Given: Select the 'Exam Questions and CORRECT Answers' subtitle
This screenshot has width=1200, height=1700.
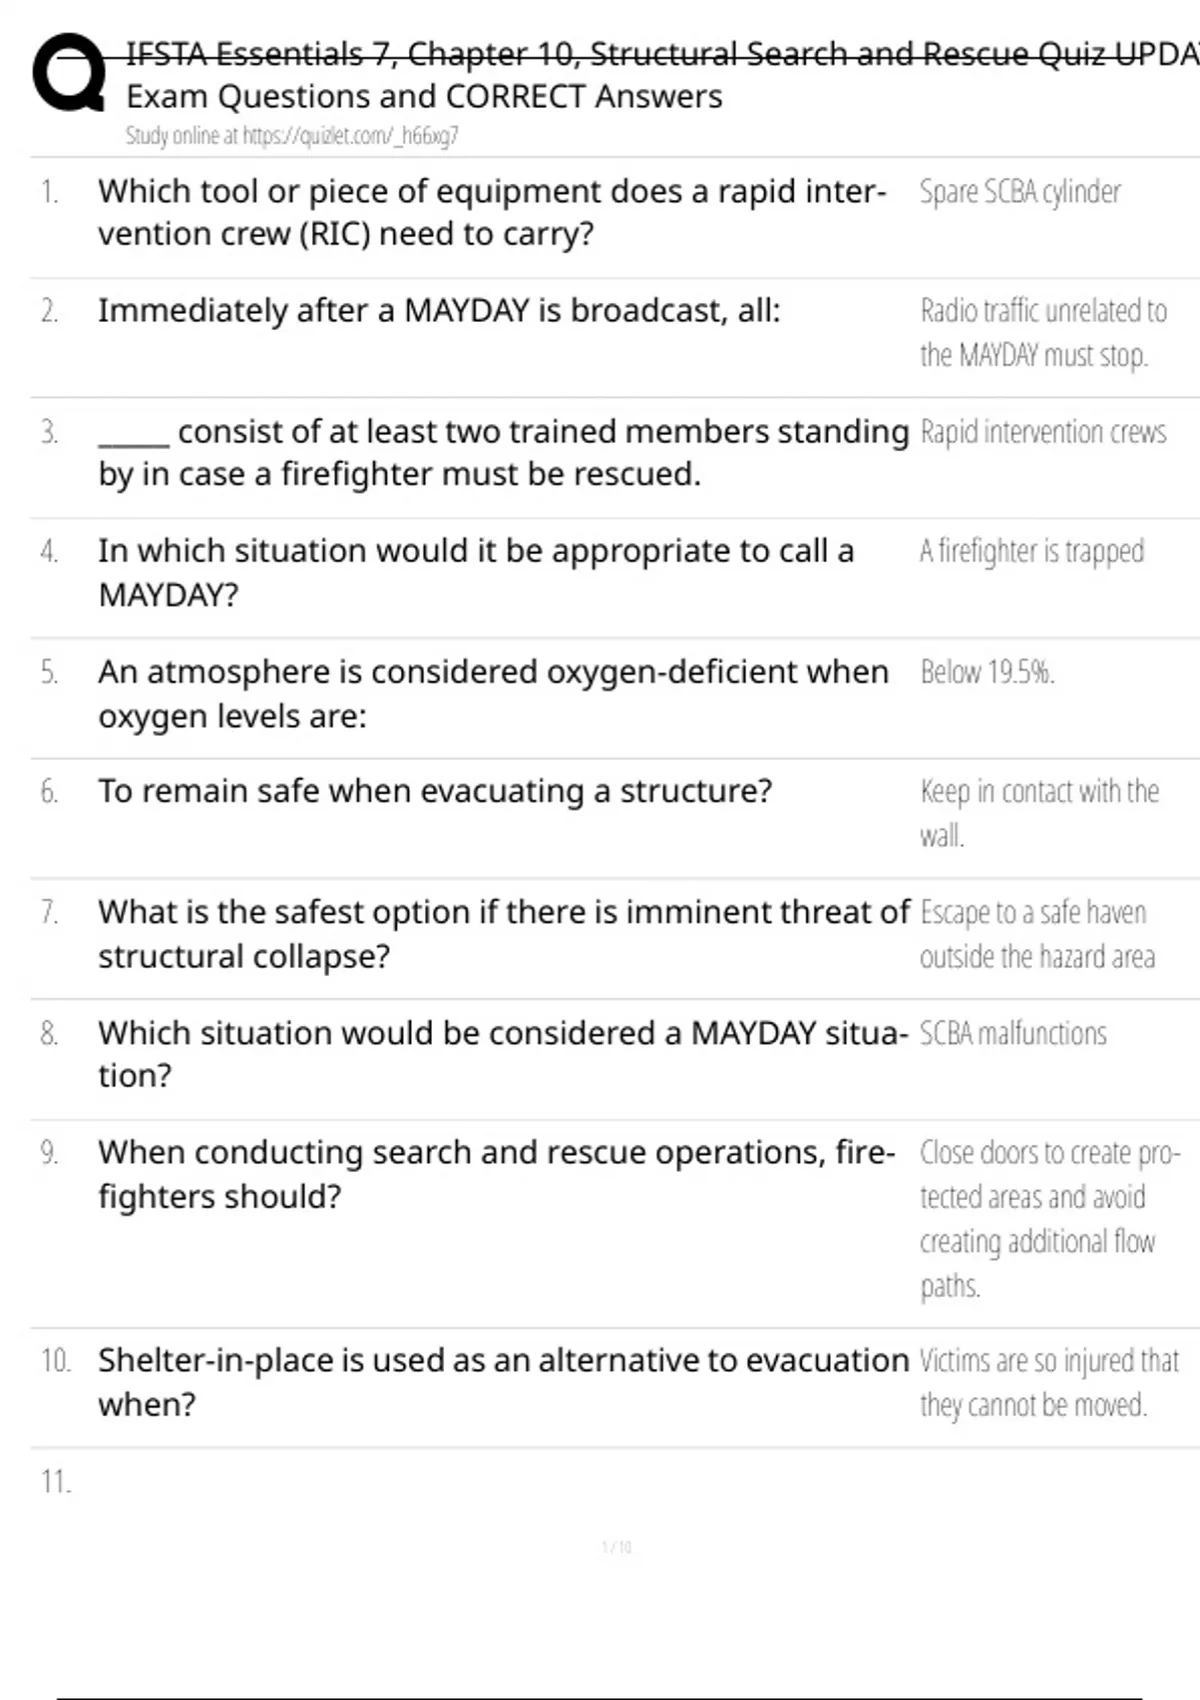Looking at the screenshot, I should click(x=424, y=97).
